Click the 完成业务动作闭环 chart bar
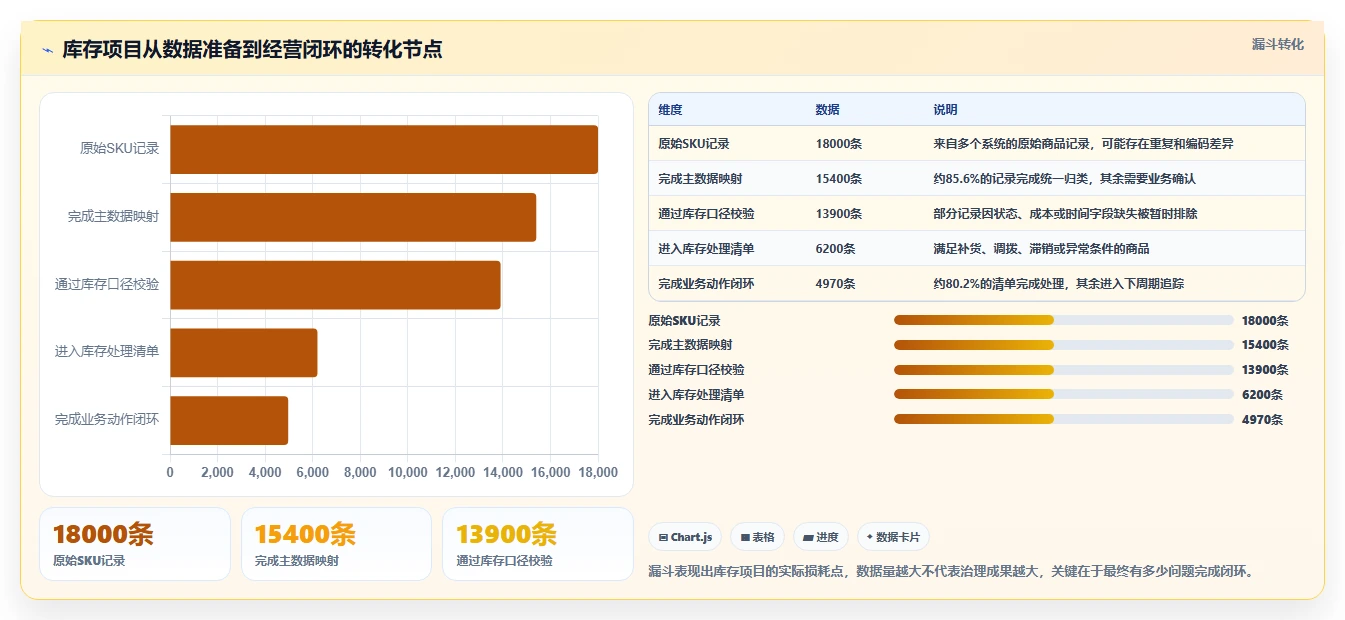The image size is (1345, 620). pyautogui.click(x=229, y=420)
